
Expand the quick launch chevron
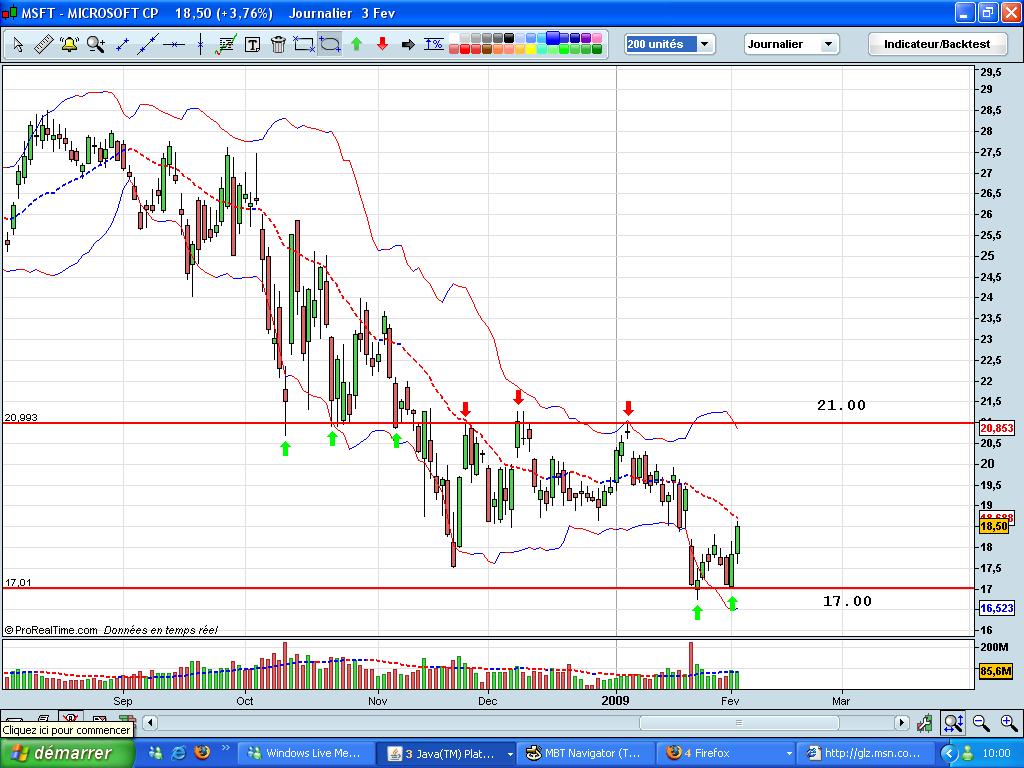pyautogui.click(x=225, y=748)
